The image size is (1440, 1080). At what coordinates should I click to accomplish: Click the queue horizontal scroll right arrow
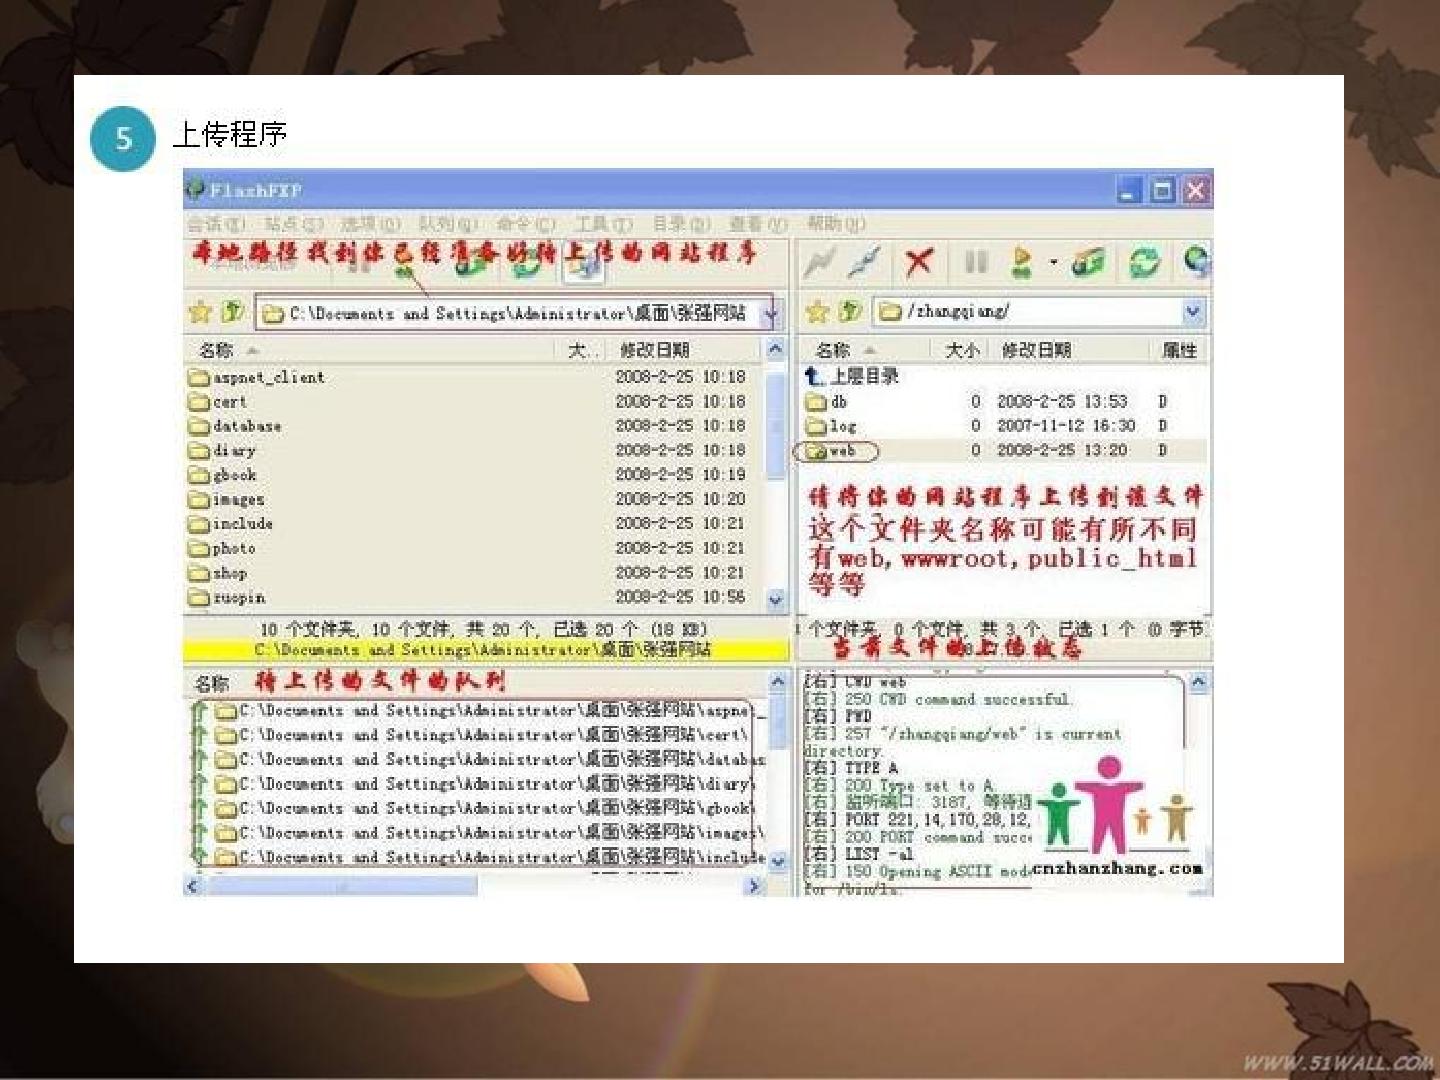pos(756,886)
